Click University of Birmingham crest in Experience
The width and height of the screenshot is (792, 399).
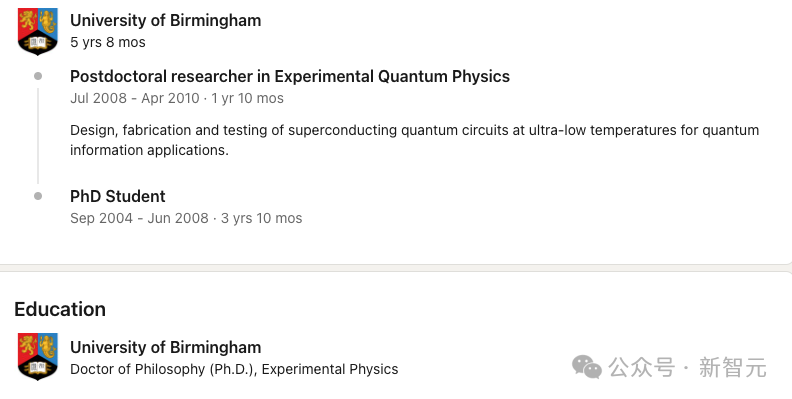pos(38,31)
